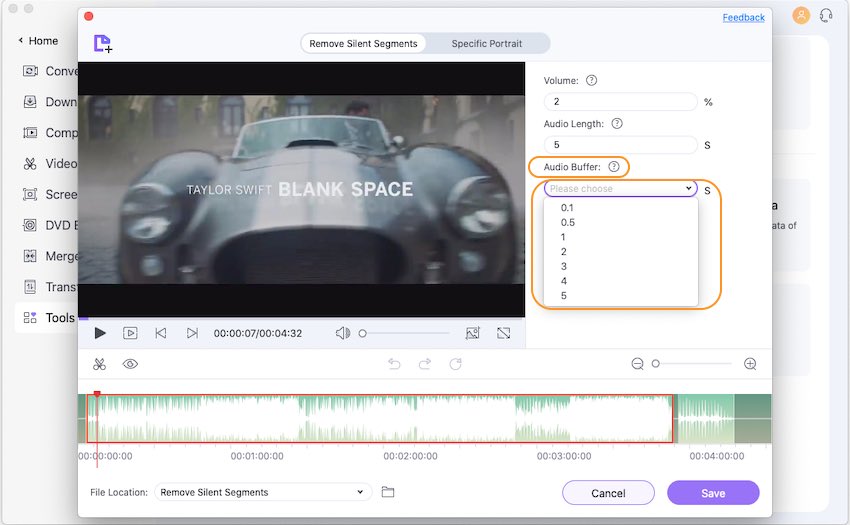
Task: Redo the last edit
Action: coord(425,364)
